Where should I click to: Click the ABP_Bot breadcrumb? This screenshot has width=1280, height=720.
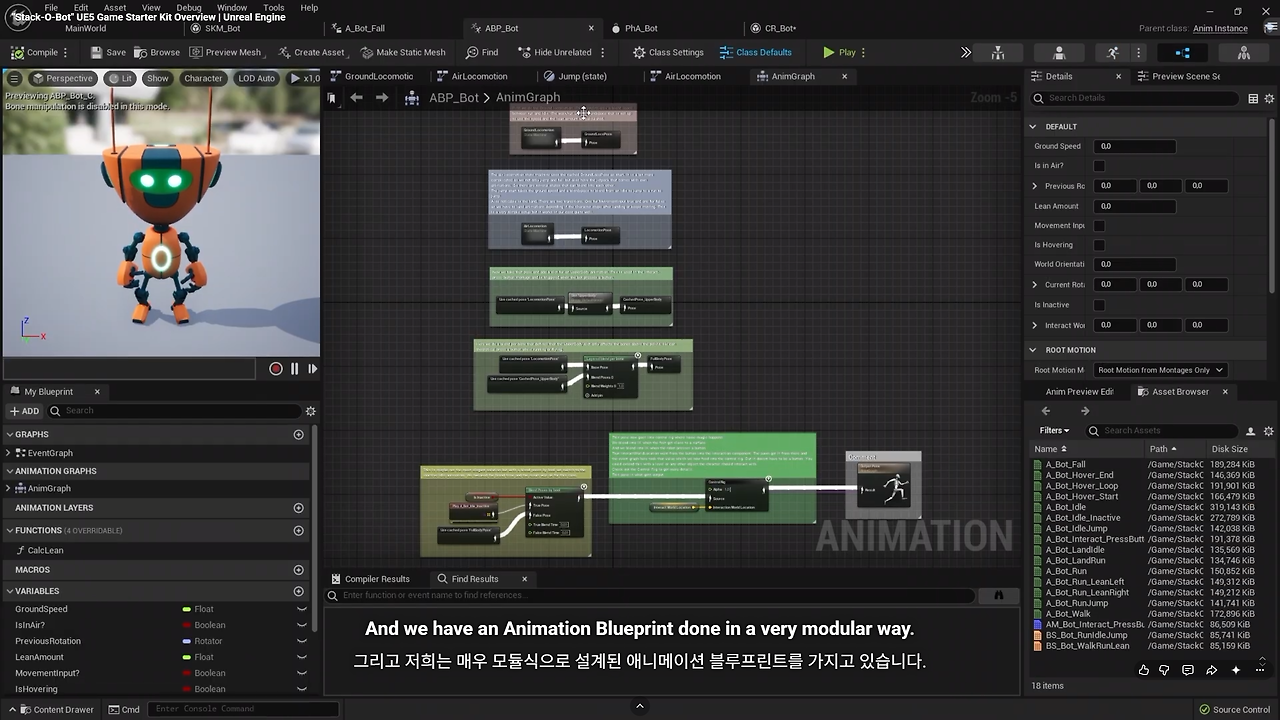(x=454, y=98)
